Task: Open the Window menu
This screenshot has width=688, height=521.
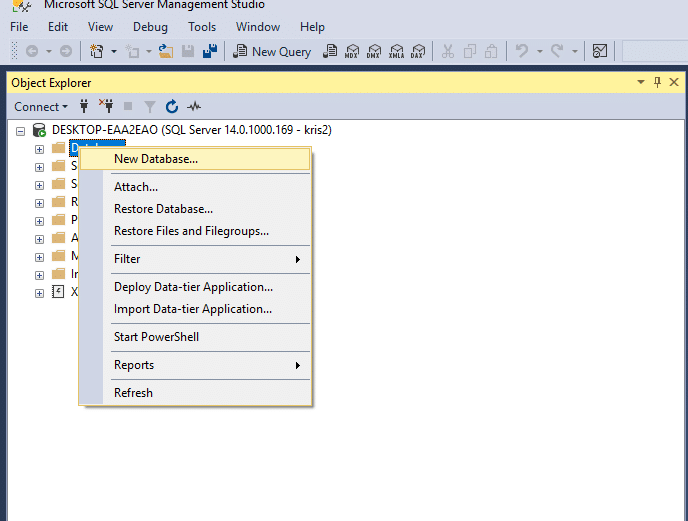Action: (258, 27)
